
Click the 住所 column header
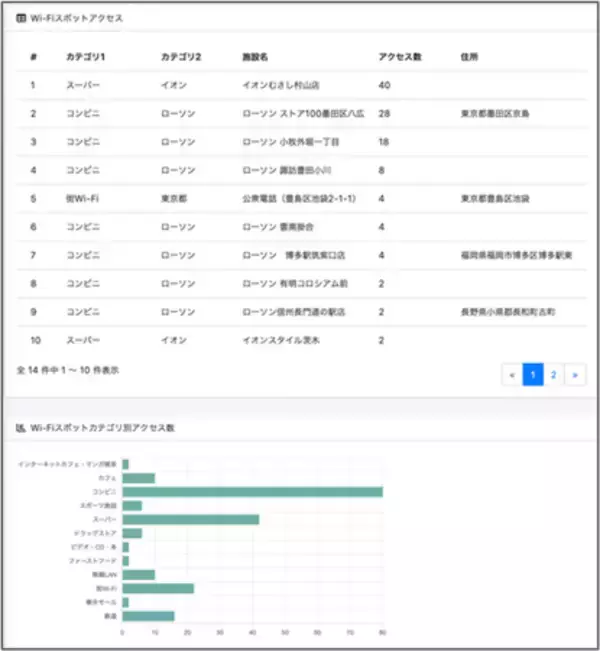469,57
